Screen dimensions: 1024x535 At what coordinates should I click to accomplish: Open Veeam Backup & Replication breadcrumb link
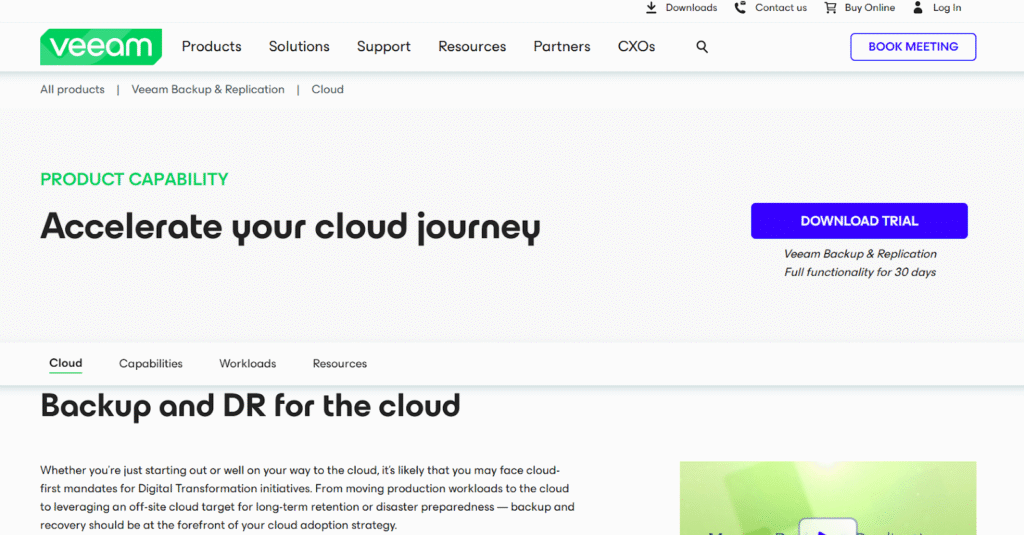(x=208, y=90)
